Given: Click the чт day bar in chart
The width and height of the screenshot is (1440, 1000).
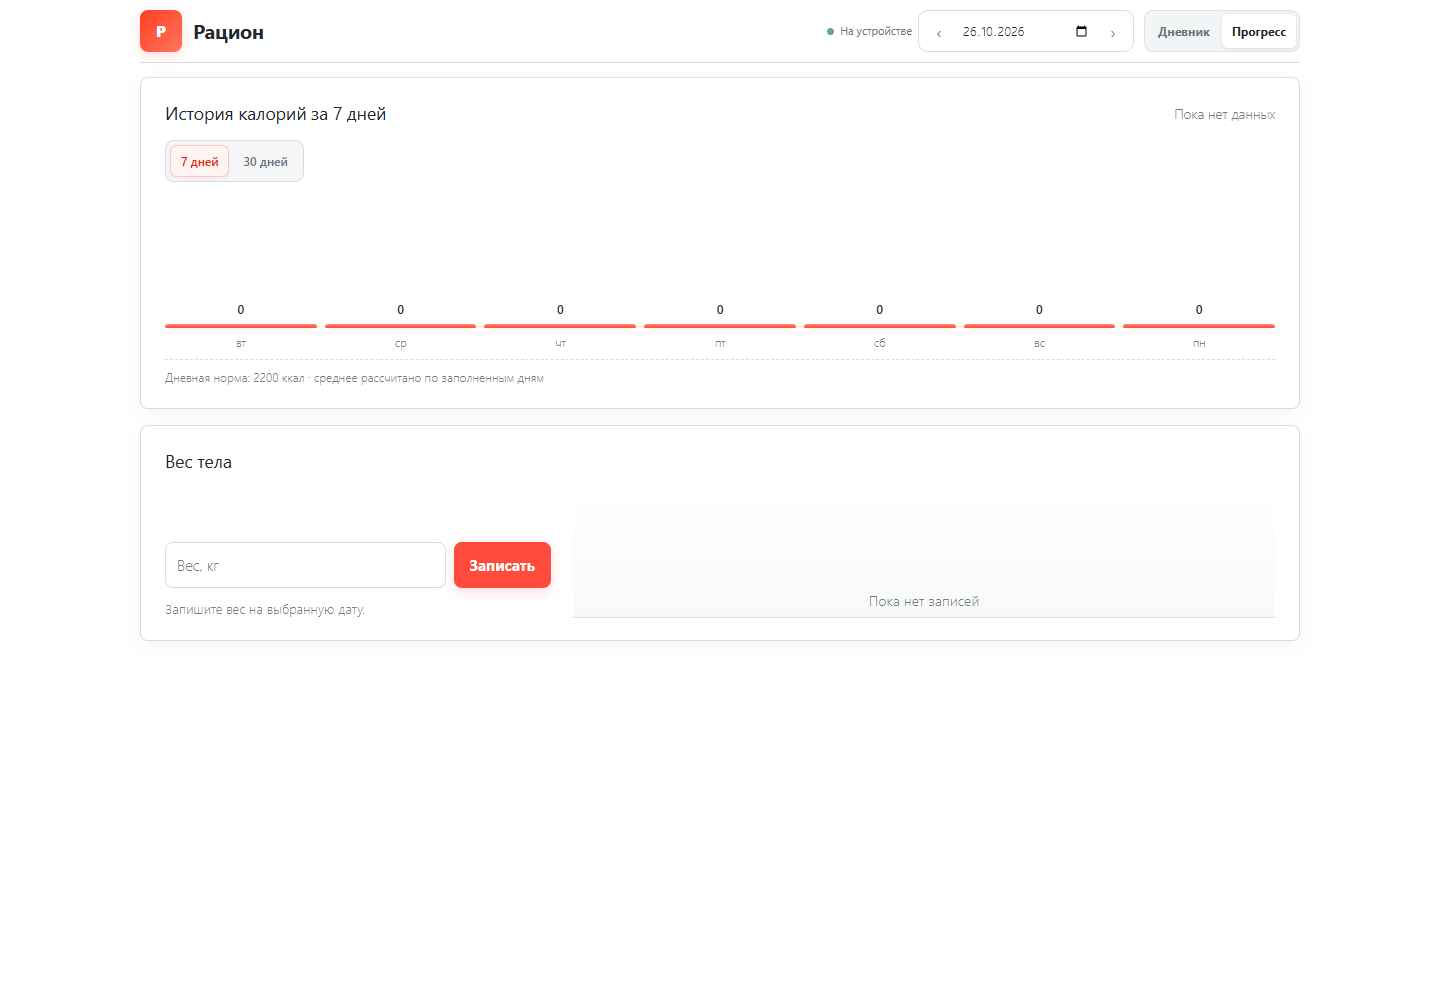Looking at the screenshot, I should tap(560, 326).
